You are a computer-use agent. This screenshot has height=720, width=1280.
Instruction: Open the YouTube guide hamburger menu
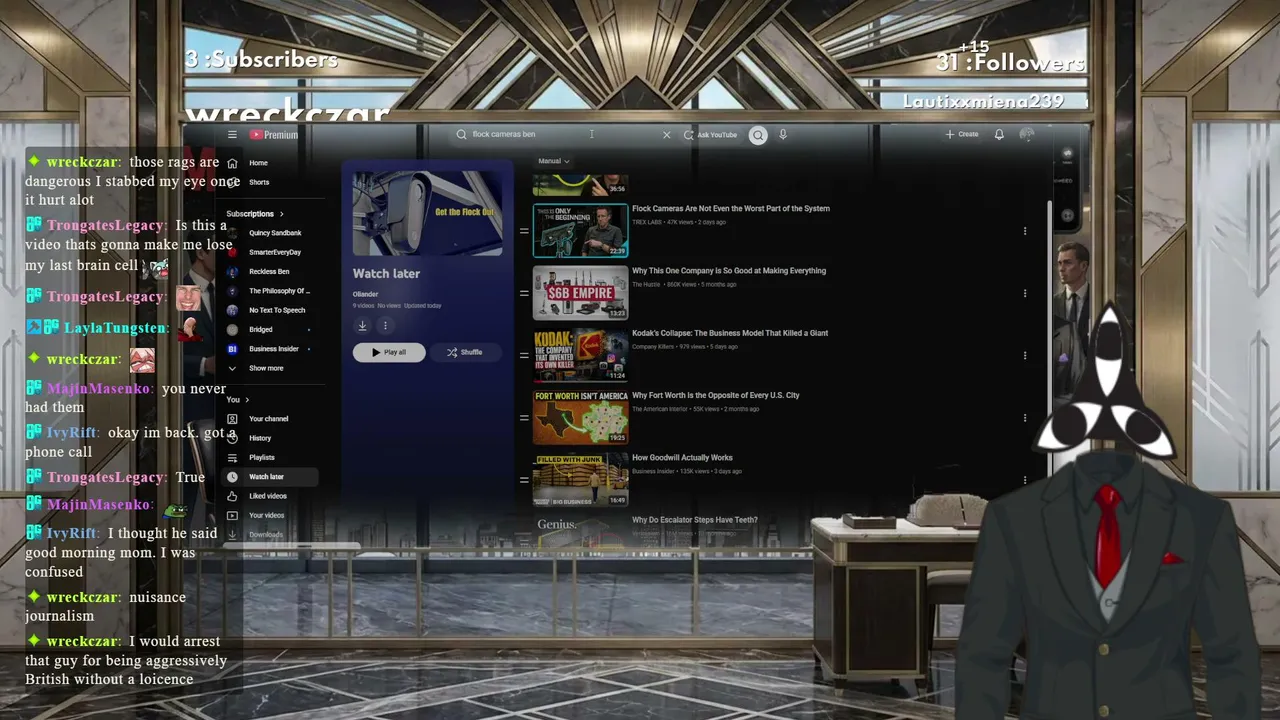232,135
